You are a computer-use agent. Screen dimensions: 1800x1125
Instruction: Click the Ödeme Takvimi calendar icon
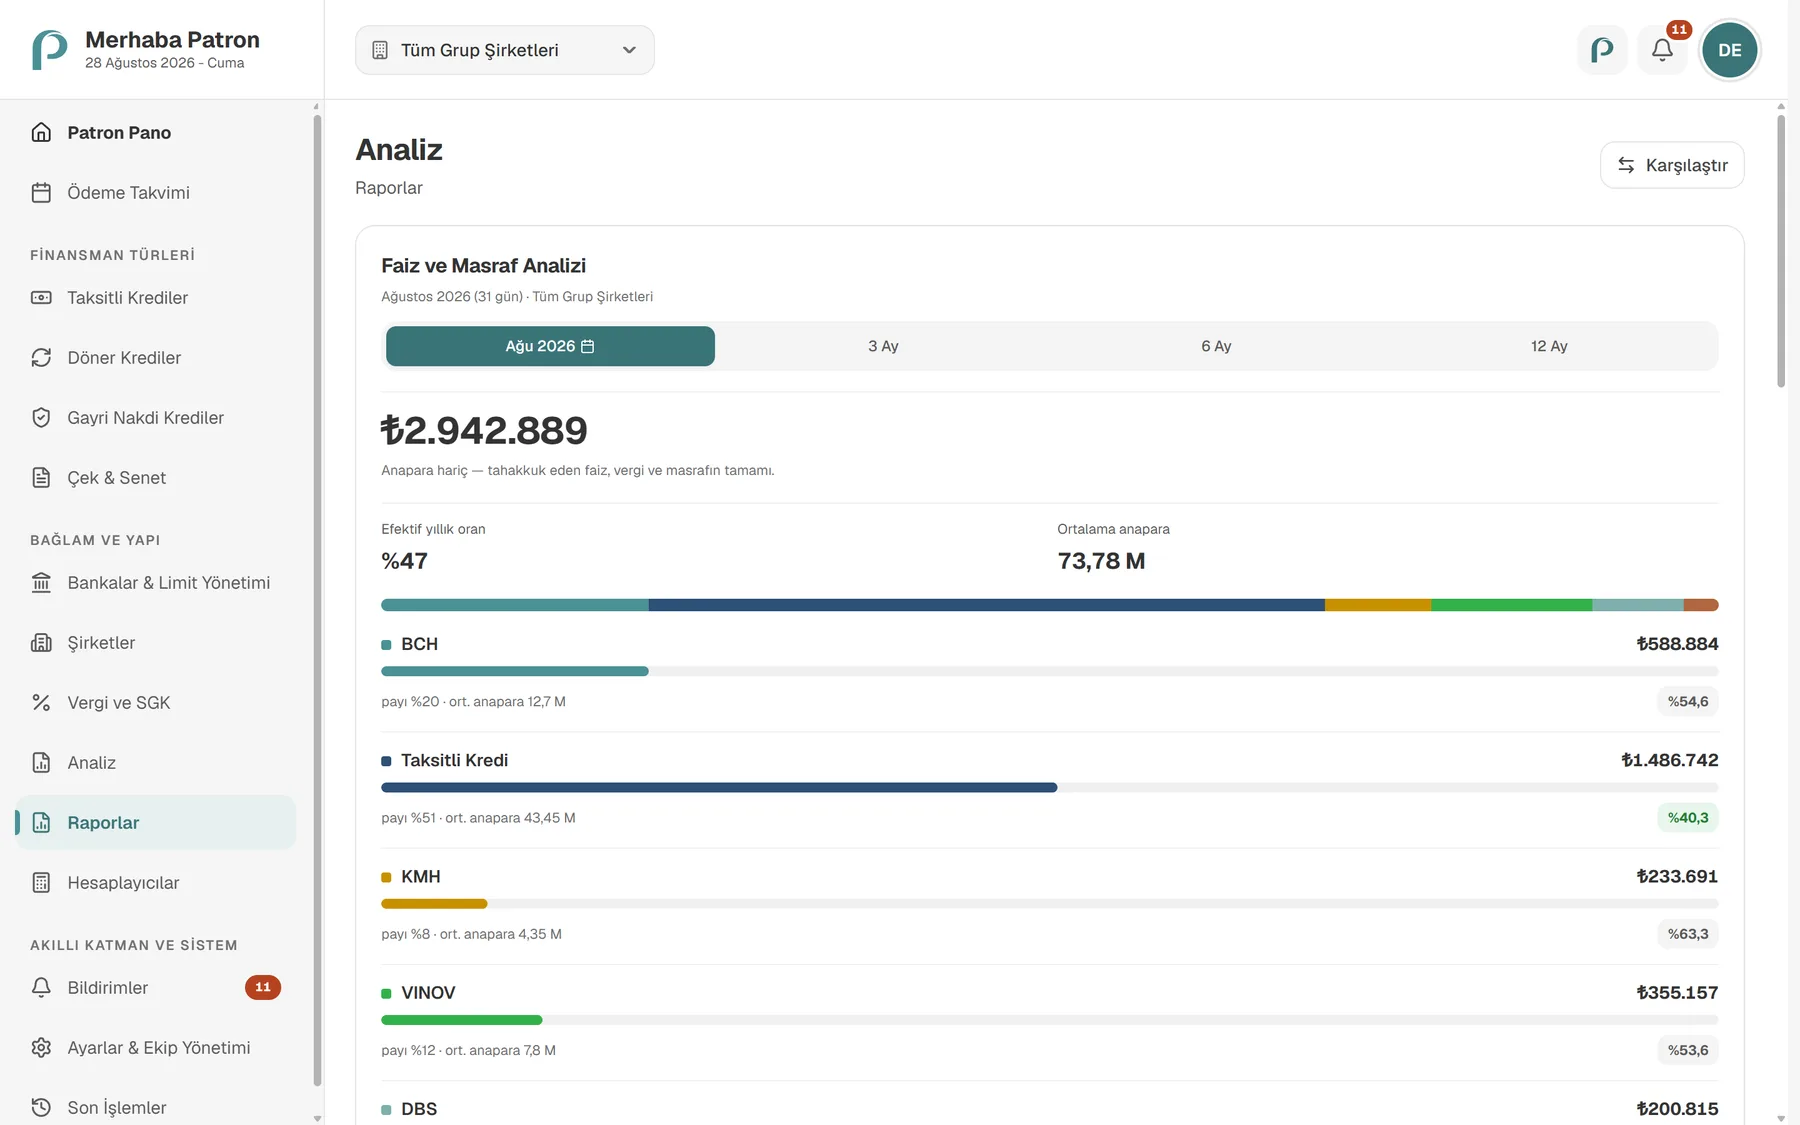[x=41, y=193]
